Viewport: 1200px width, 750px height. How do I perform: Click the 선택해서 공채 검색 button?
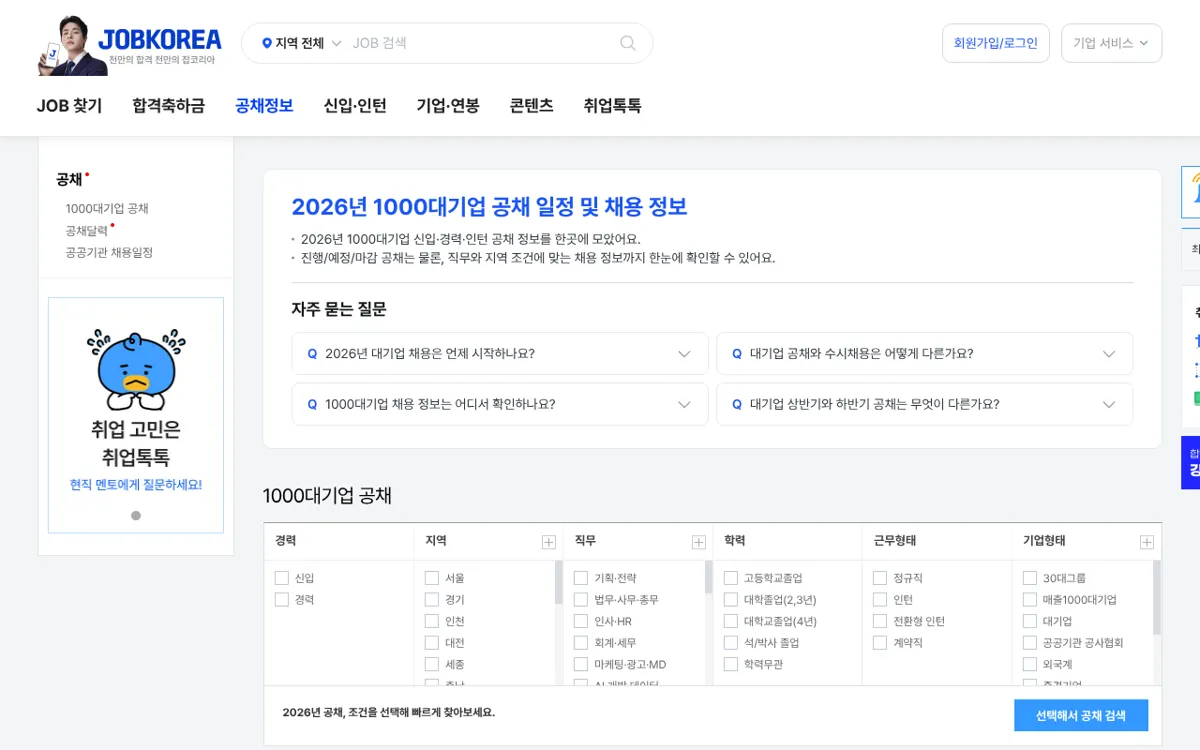point(1081,715)
